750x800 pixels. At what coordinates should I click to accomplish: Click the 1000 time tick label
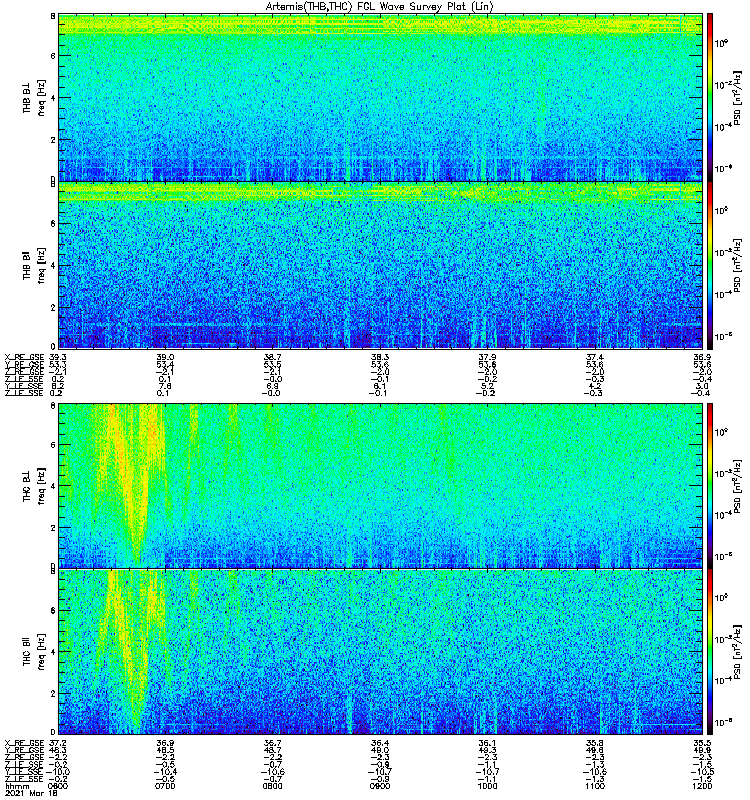pyautogui.click(x=487, y=786)
